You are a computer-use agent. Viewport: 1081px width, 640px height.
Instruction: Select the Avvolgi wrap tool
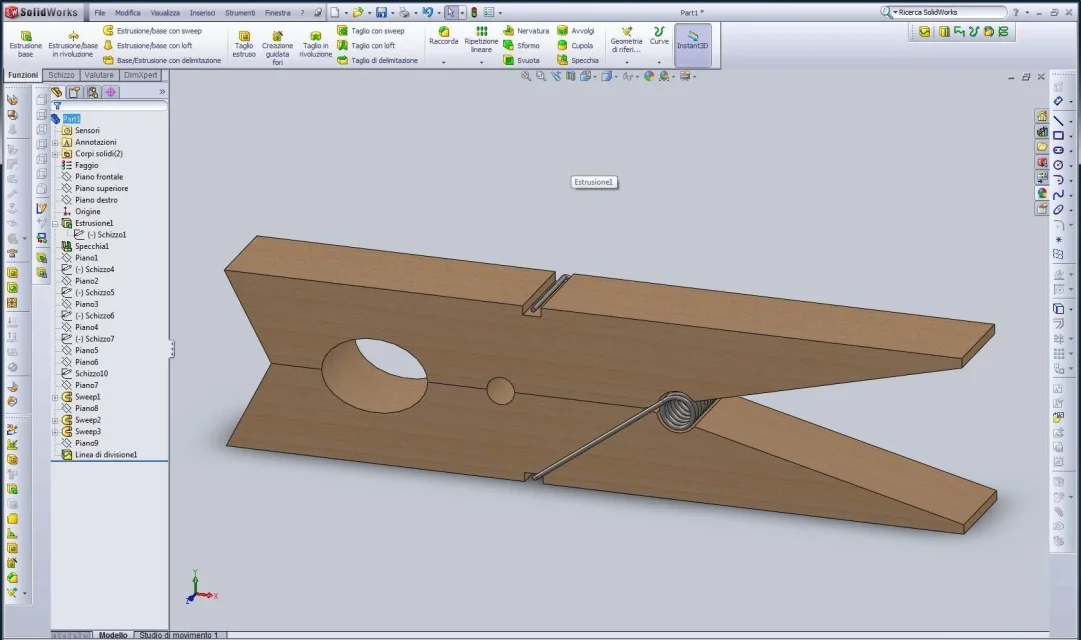tap(576, 31)
